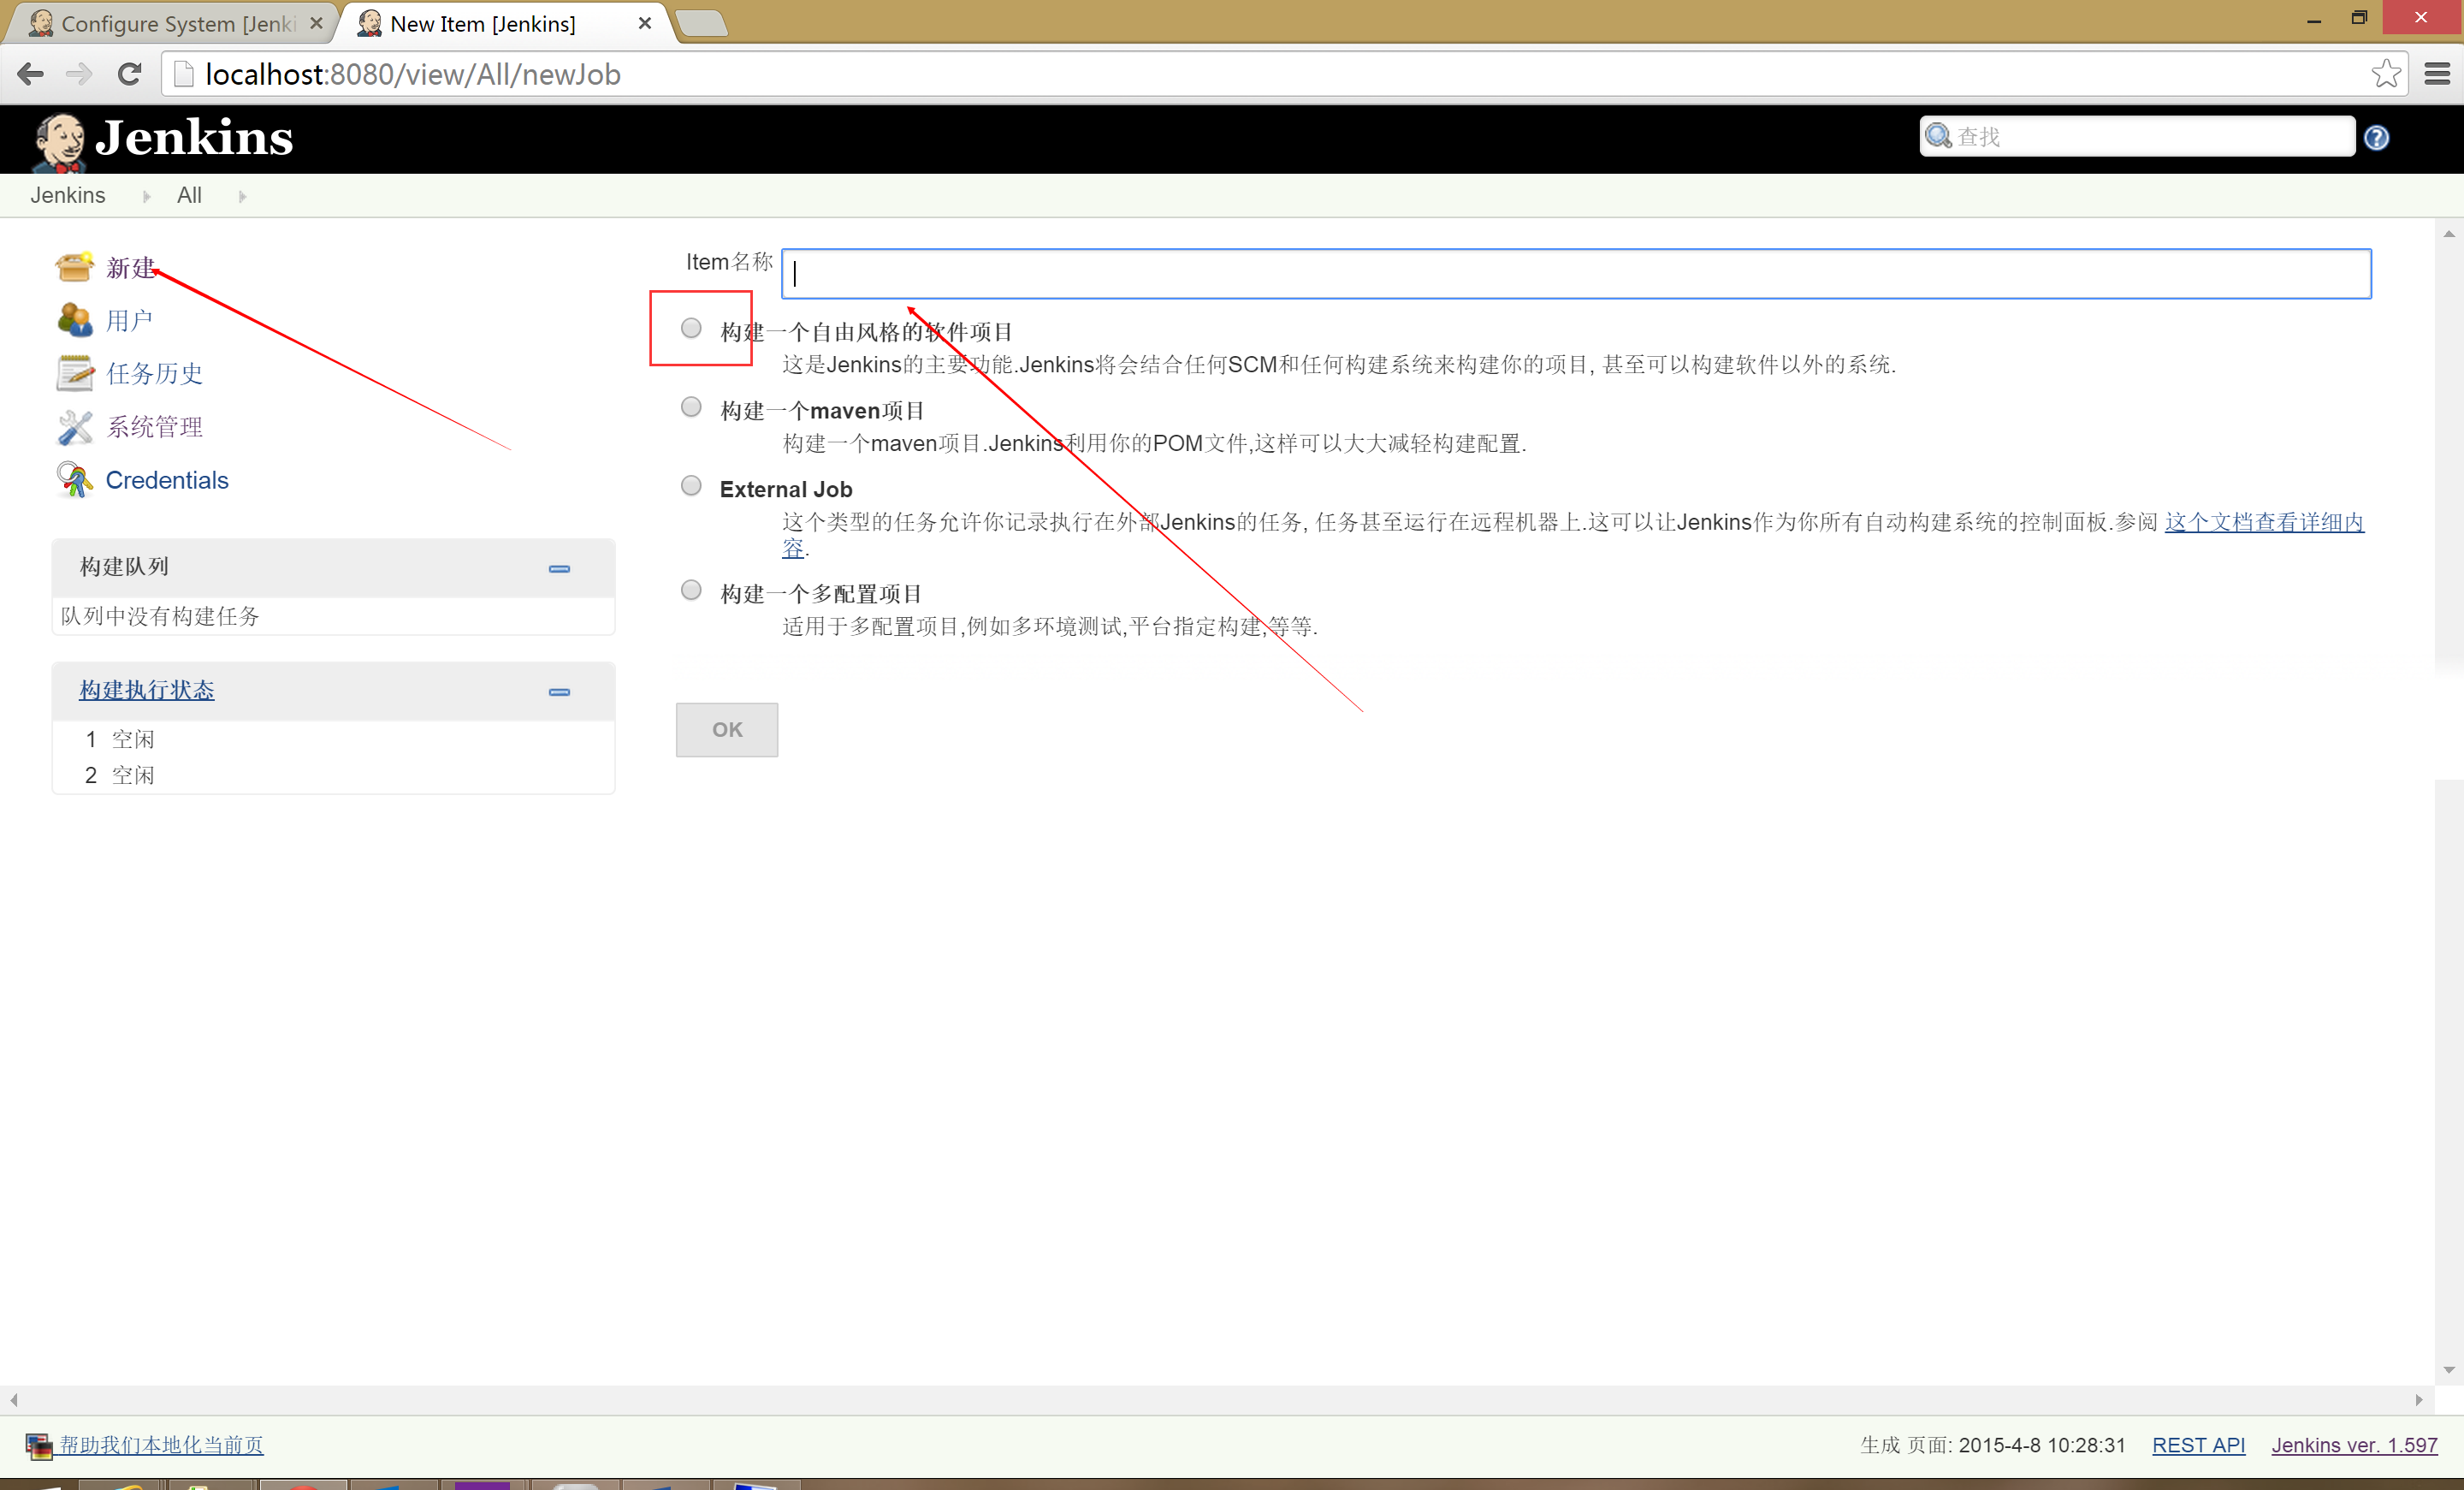Click the 新建 new item box icon
The height and width of the screenshot is (1490, 2464).
pos(75,267)
